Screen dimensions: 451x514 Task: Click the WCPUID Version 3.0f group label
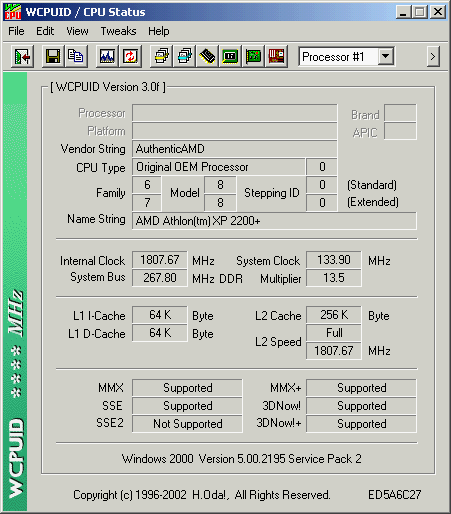coord(108,87)
